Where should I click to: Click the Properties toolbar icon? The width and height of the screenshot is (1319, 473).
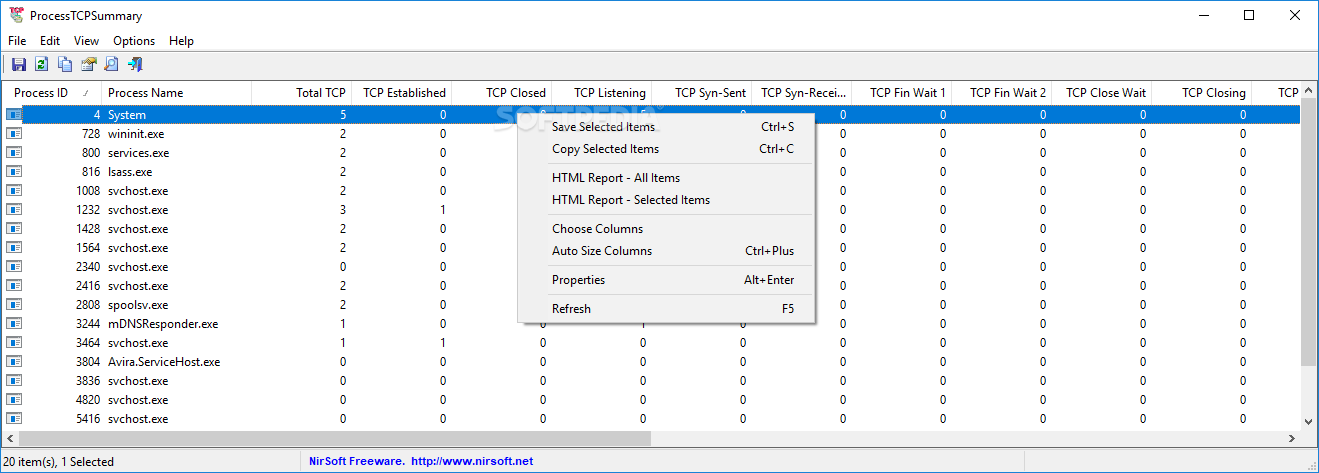point(88,65)
